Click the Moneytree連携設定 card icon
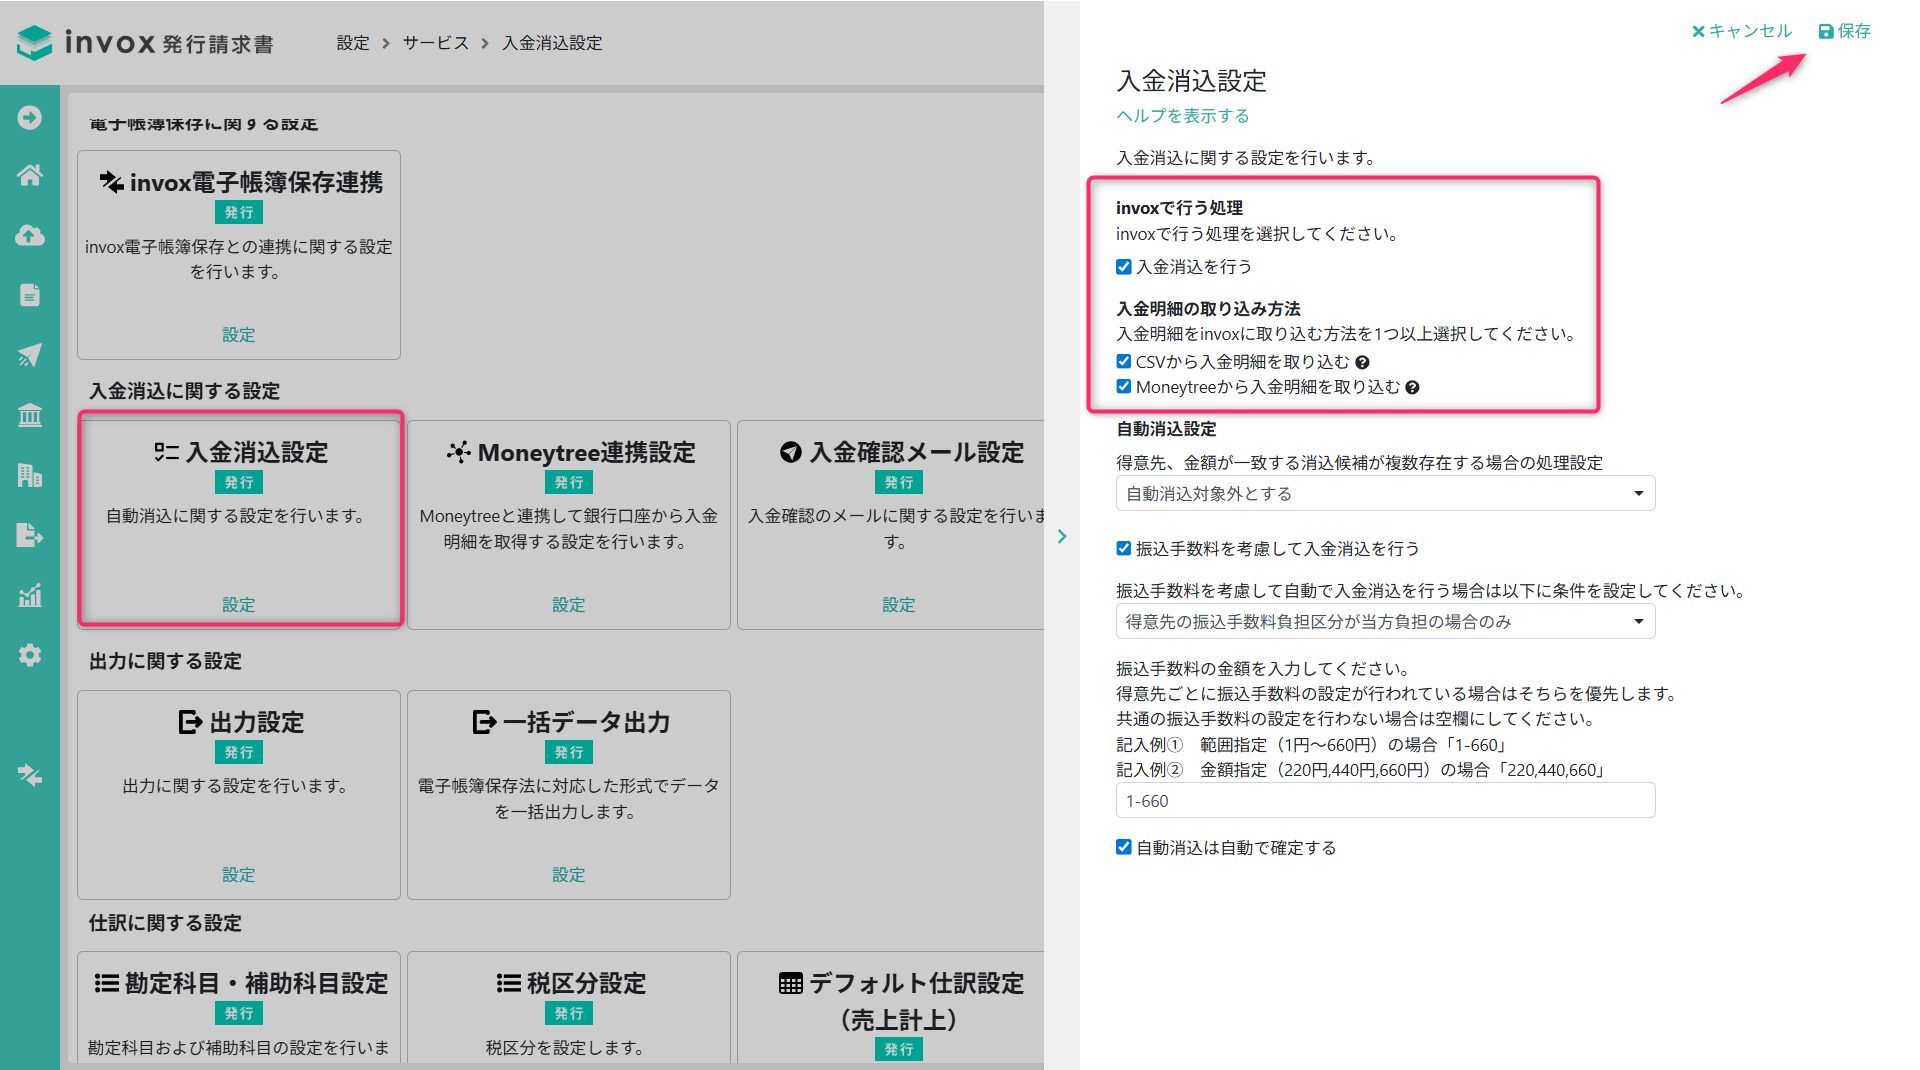1920x1070 pixels. 459,452
